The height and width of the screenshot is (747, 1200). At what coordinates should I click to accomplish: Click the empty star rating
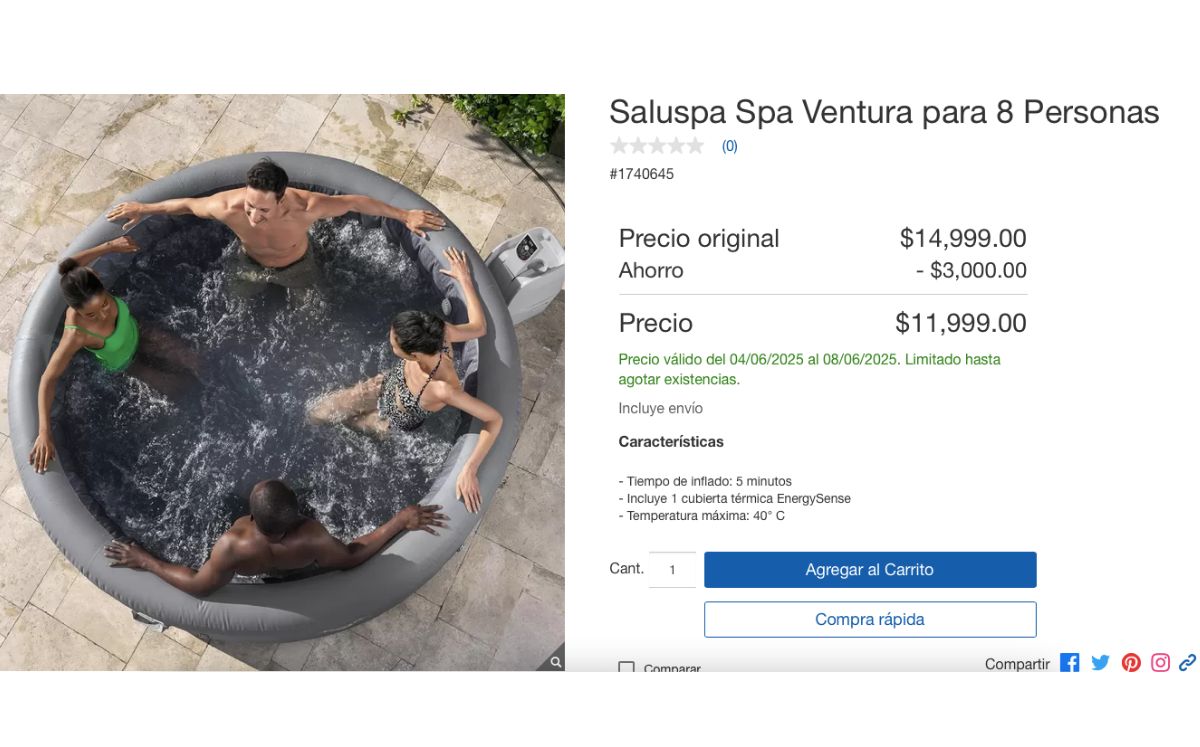(657, 146)
